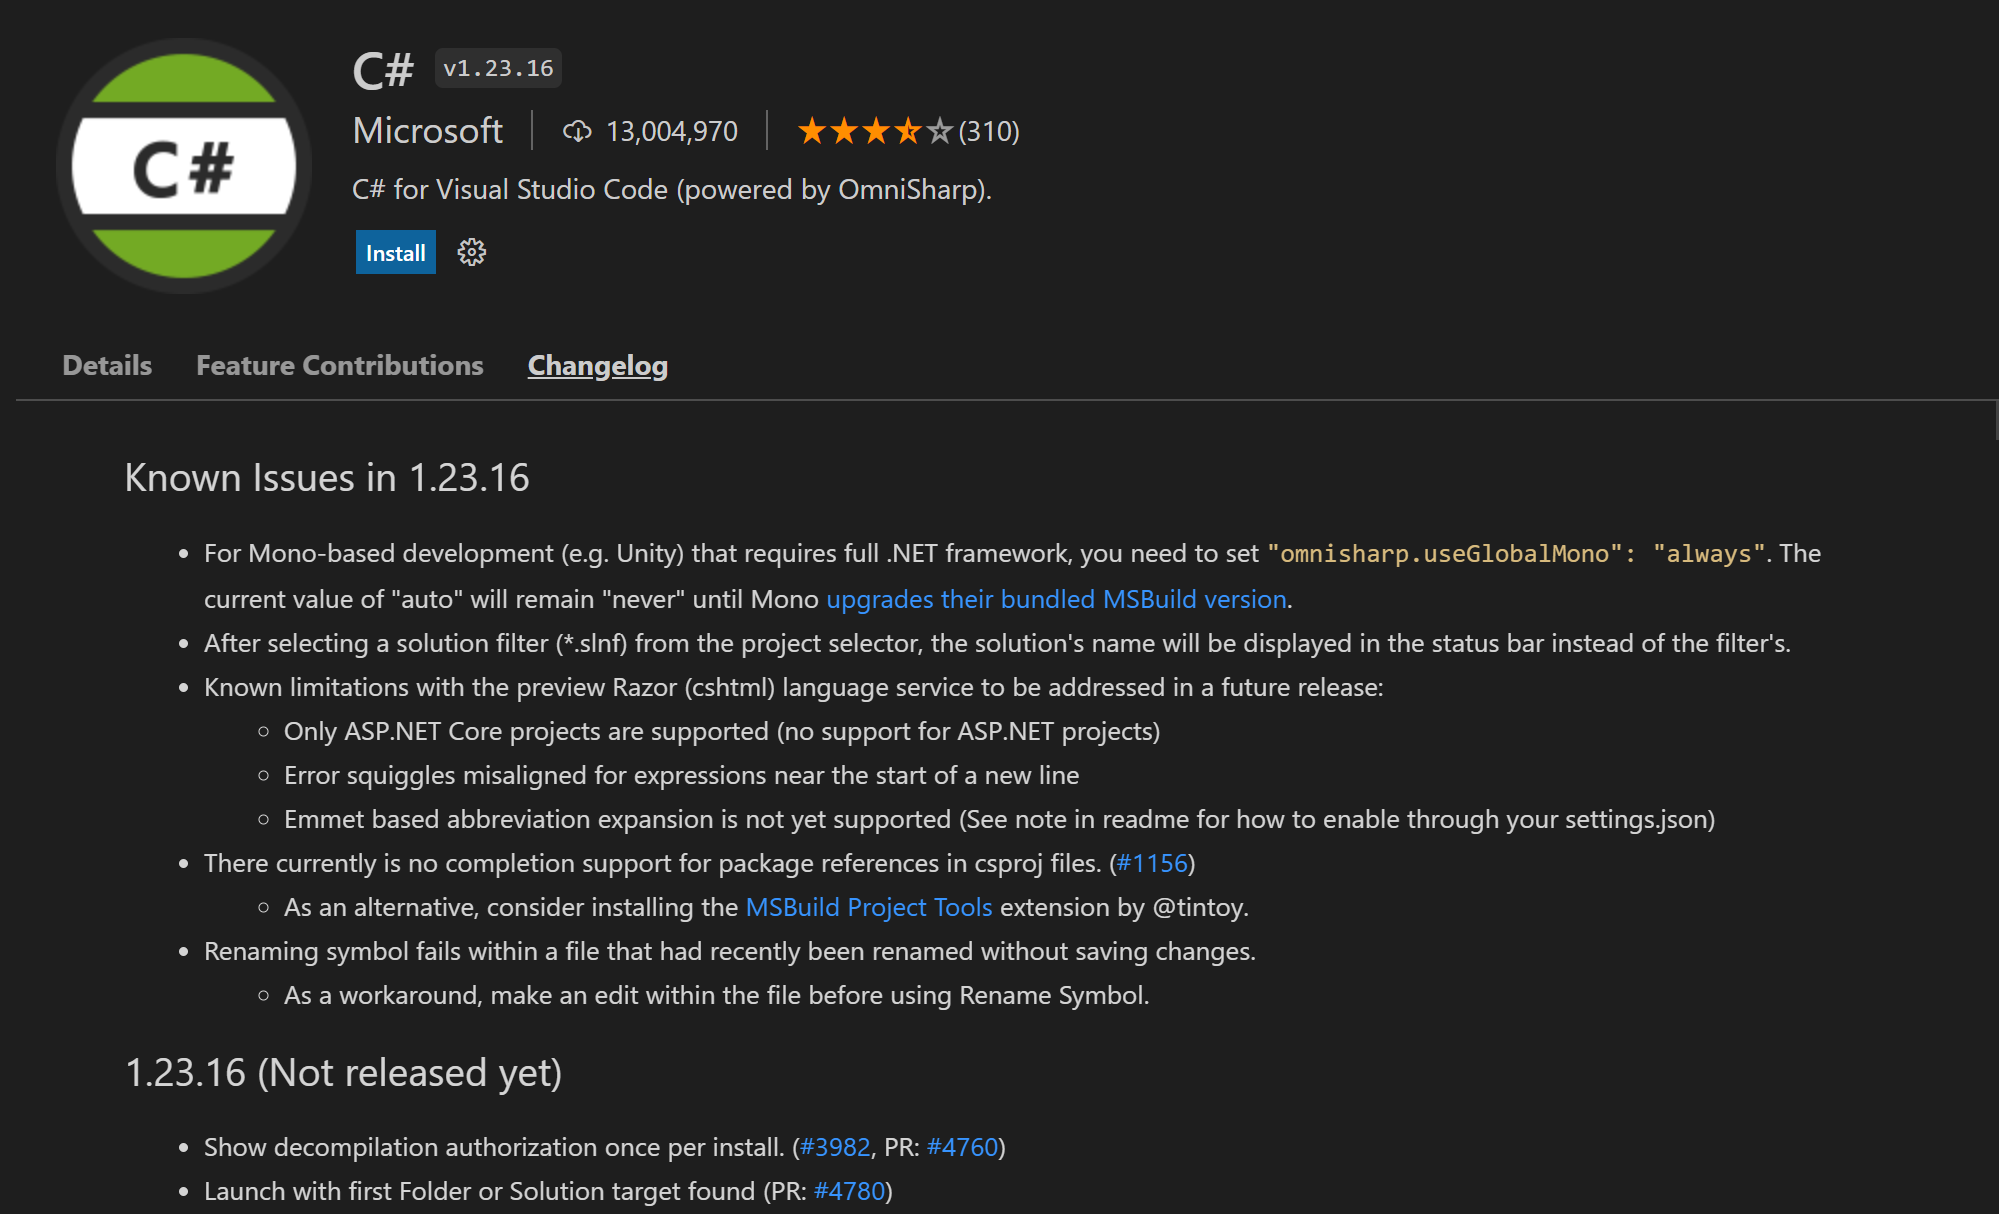Click the v1.23.16 version badge
Viewport: 1999px width, 1214px height.
click(x=498, y=68)
